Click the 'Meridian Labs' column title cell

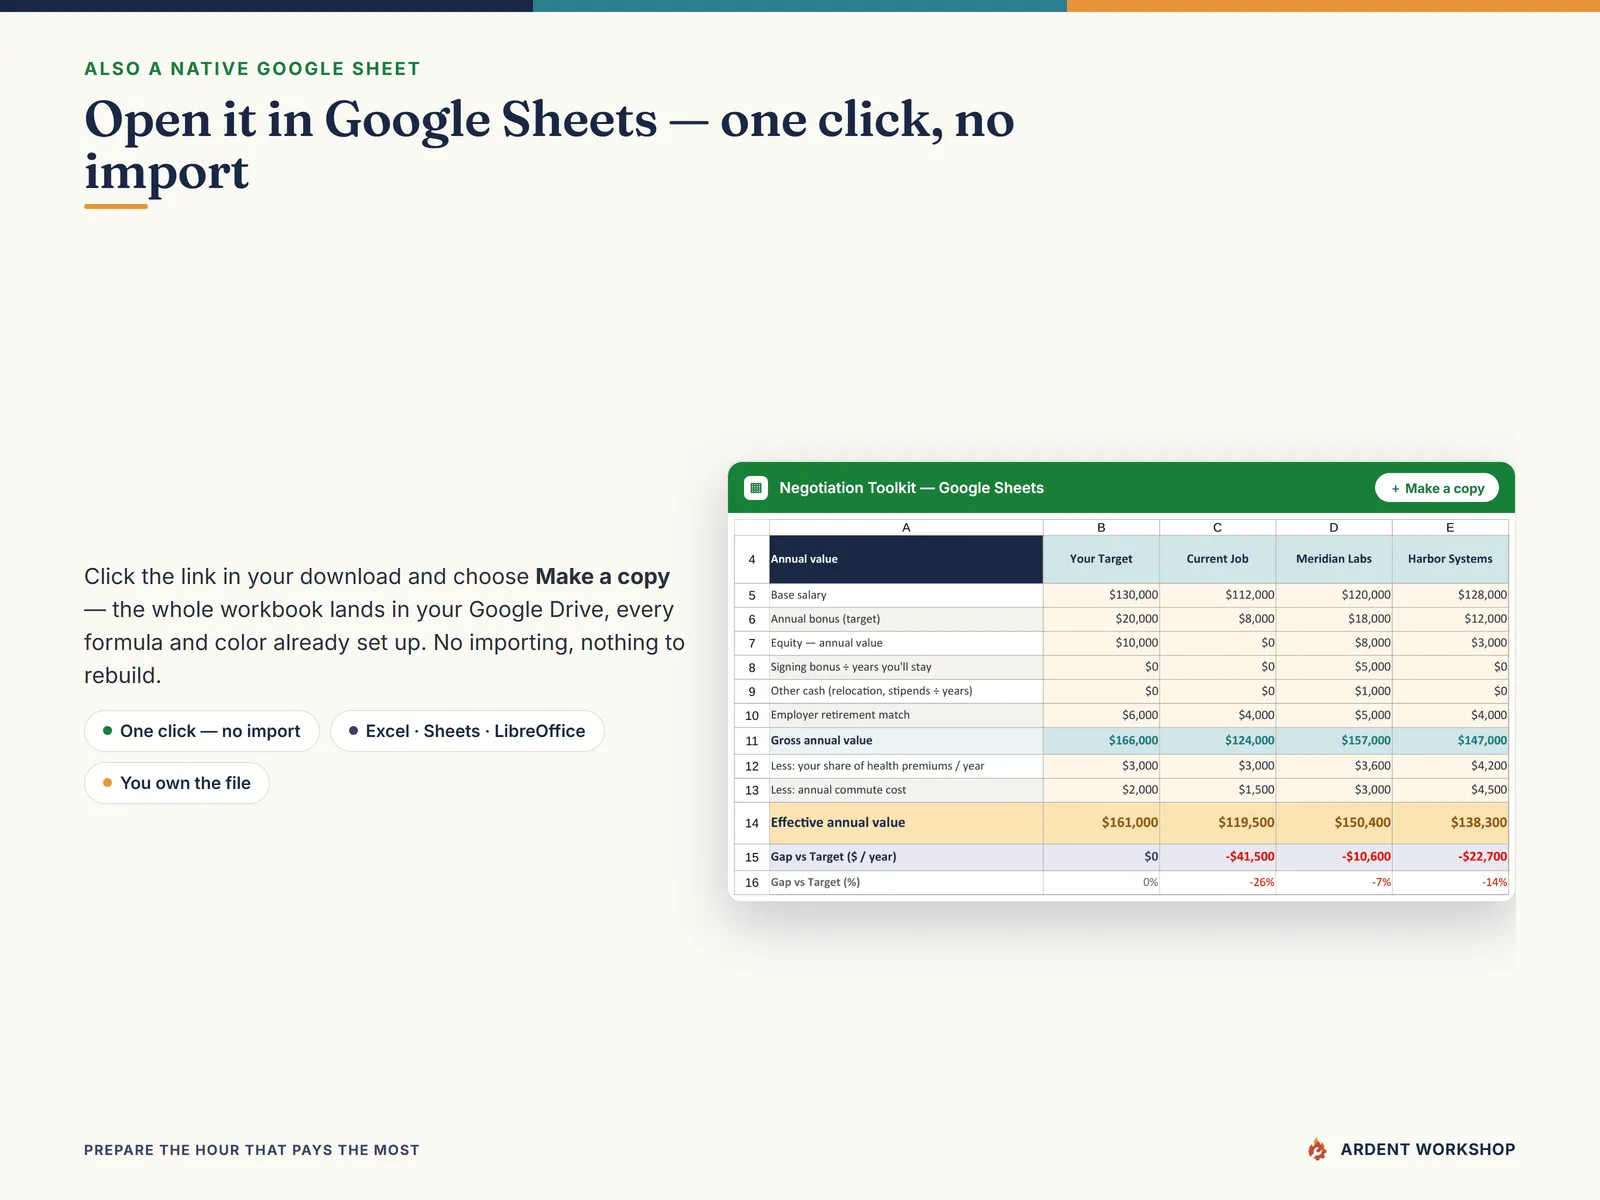[x=1334, y=559]
